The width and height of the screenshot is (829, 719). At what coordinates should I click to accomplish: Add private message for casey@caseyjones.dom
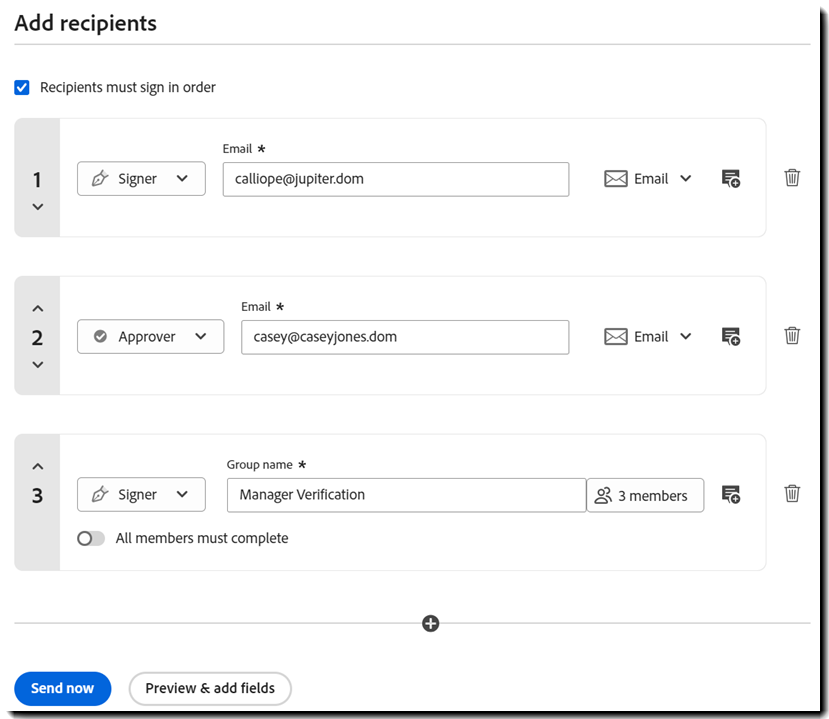click(x=731, y=337)
